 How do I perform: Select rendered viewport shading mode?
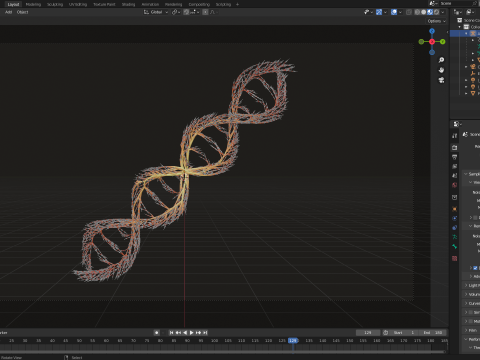coord(436,12)
